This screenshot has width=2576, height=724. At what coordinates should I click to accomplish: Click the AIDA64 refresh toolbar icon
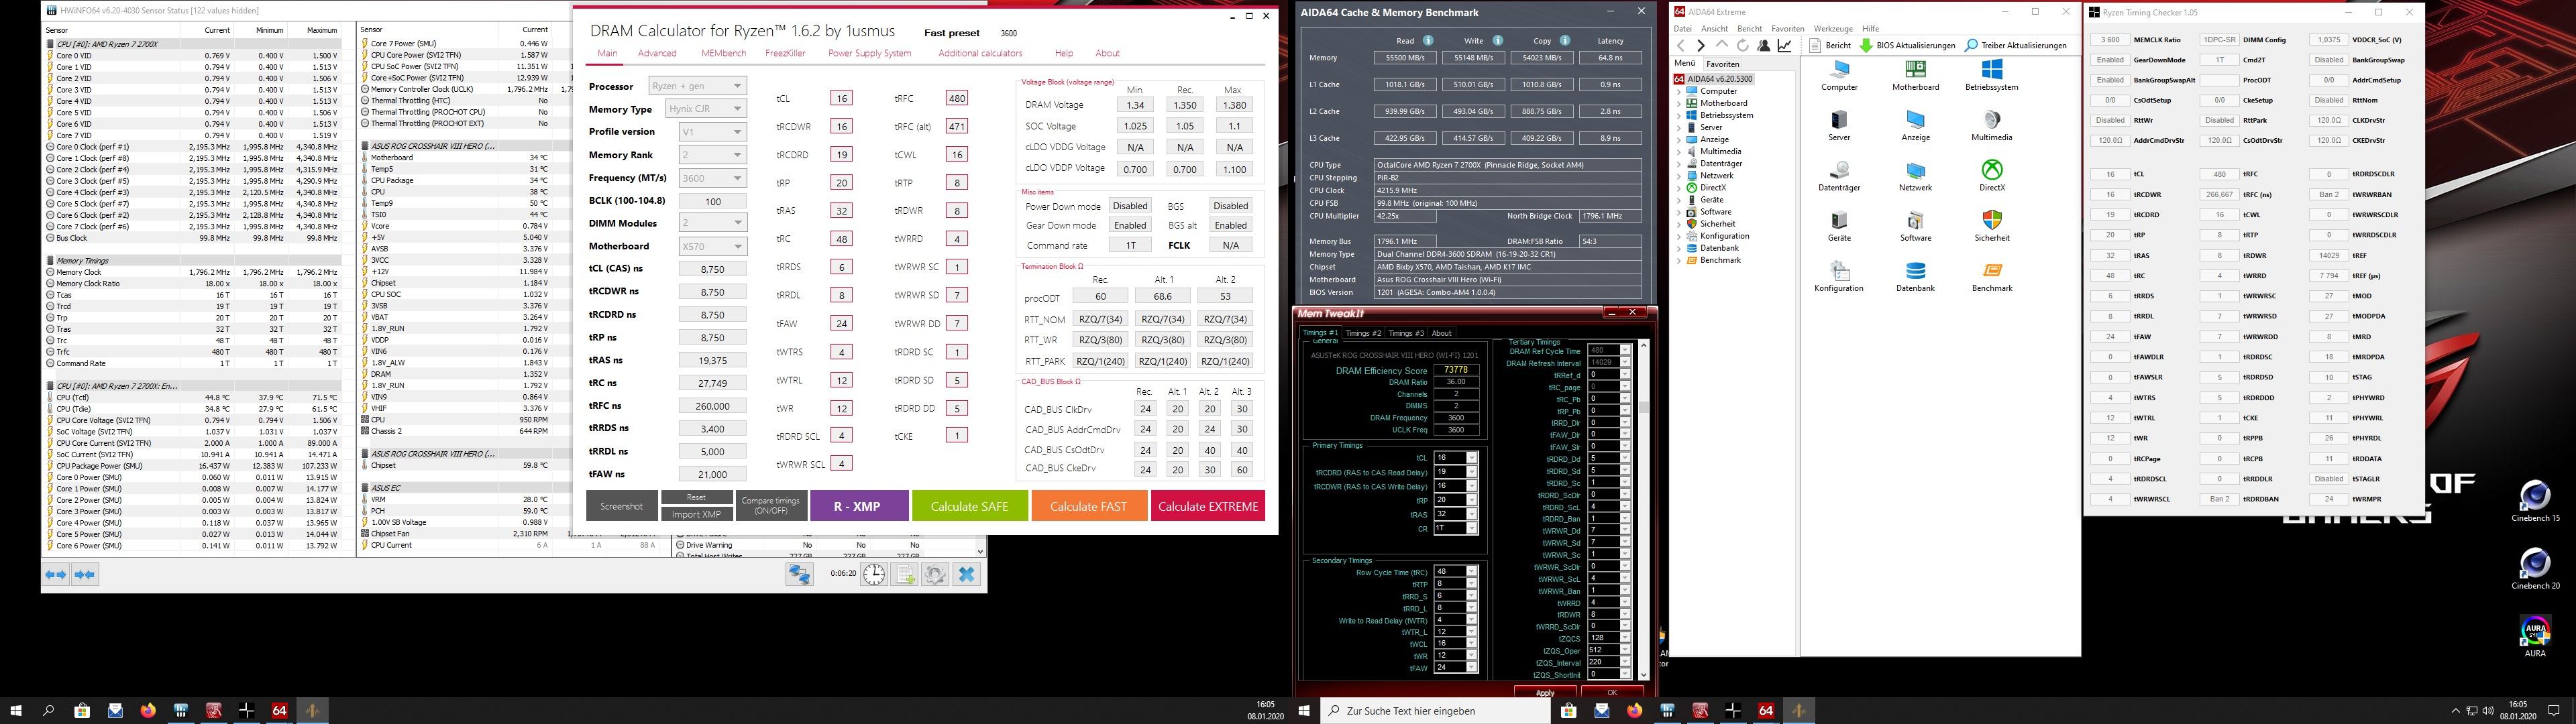point(1743,46)
